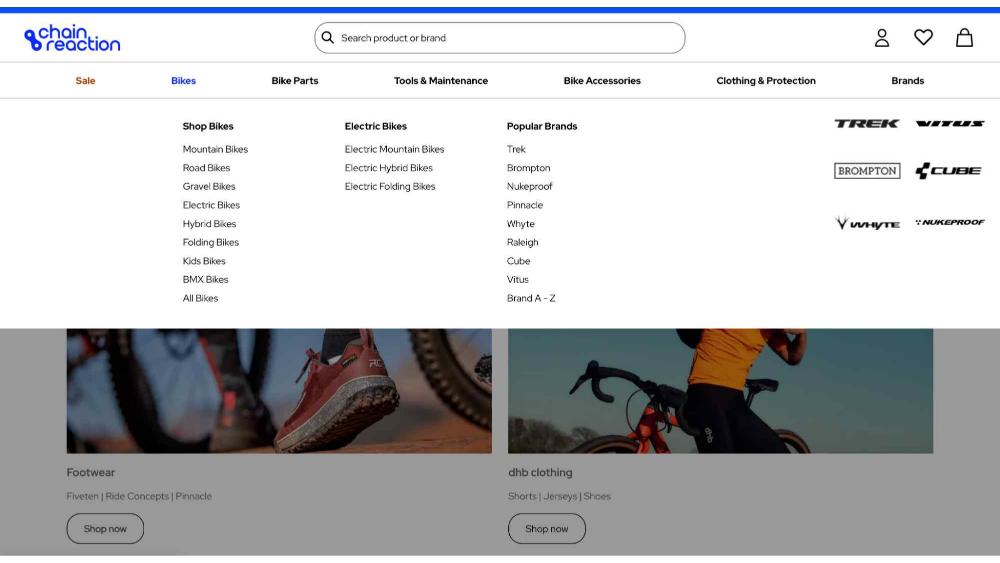The height and width of the screenshot is (563, 1000).
Task: Open the Brands menu item
Action: click(907, 81)
